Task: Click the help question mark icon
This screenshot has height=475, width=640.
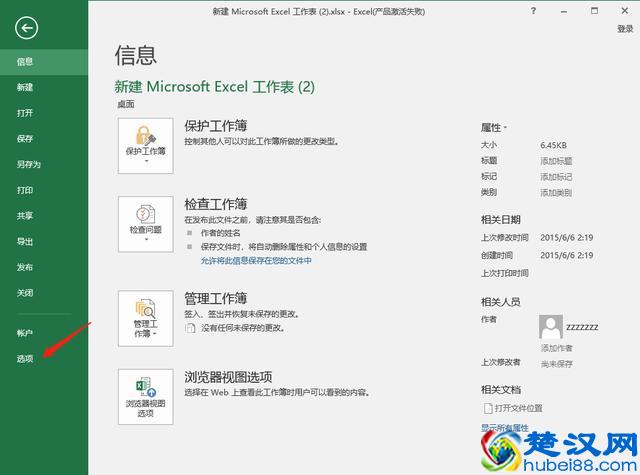Action: click(533, 11)
